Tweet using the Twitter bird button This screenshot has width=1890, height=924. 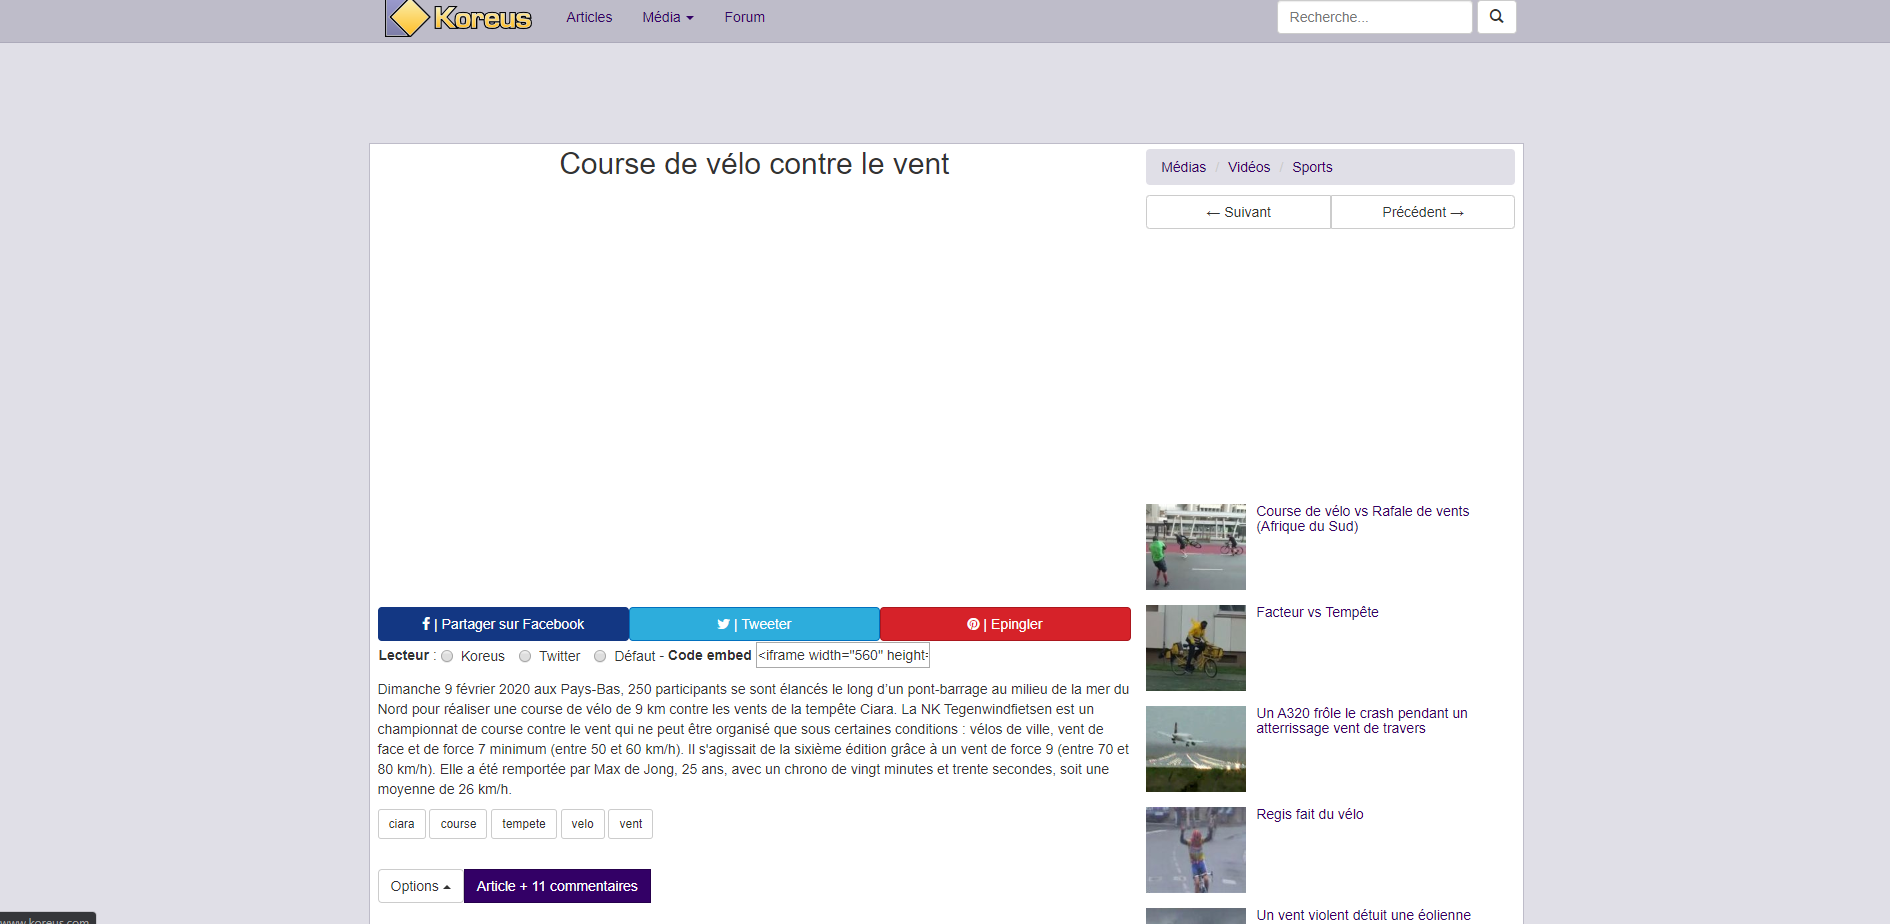click(x=754, y=624)
